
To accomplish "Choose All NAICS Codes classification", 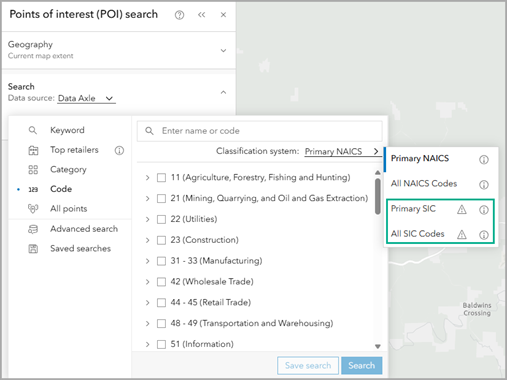I will (x=424, y=184).
